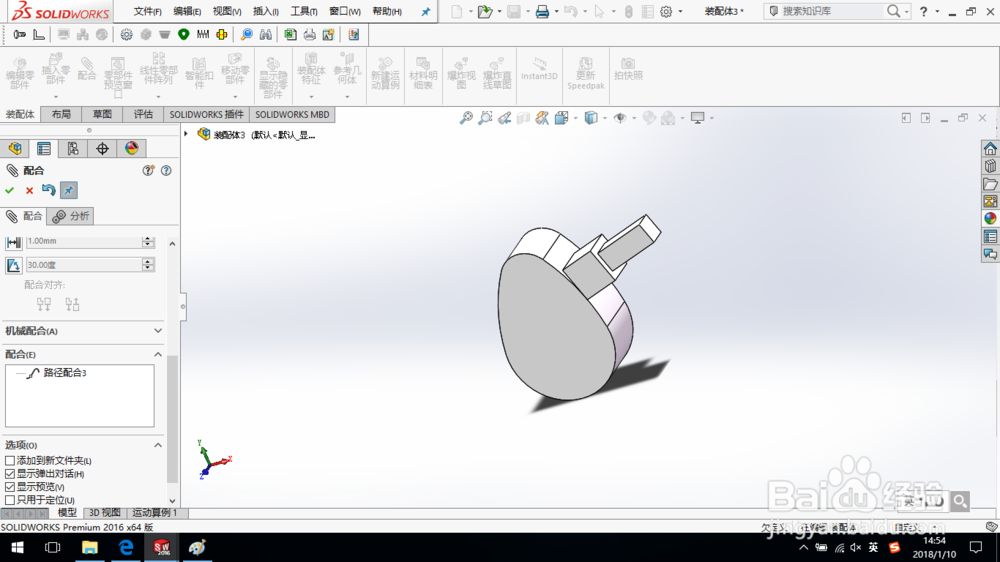Viewport: 1000px width, 562px height.
Task: Switch to 3D 视图 bottom tab
Action: coord(105,513)
